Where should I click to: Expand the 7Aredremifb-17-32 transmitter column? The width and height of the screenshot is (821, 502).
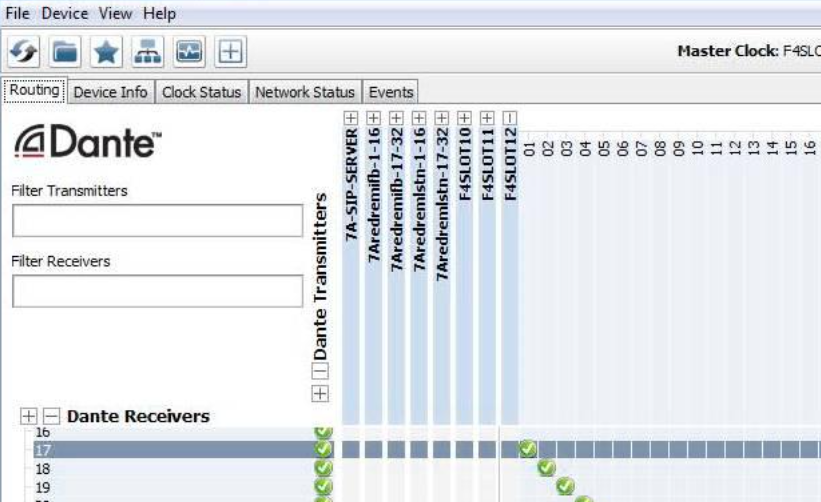[396, 118]
